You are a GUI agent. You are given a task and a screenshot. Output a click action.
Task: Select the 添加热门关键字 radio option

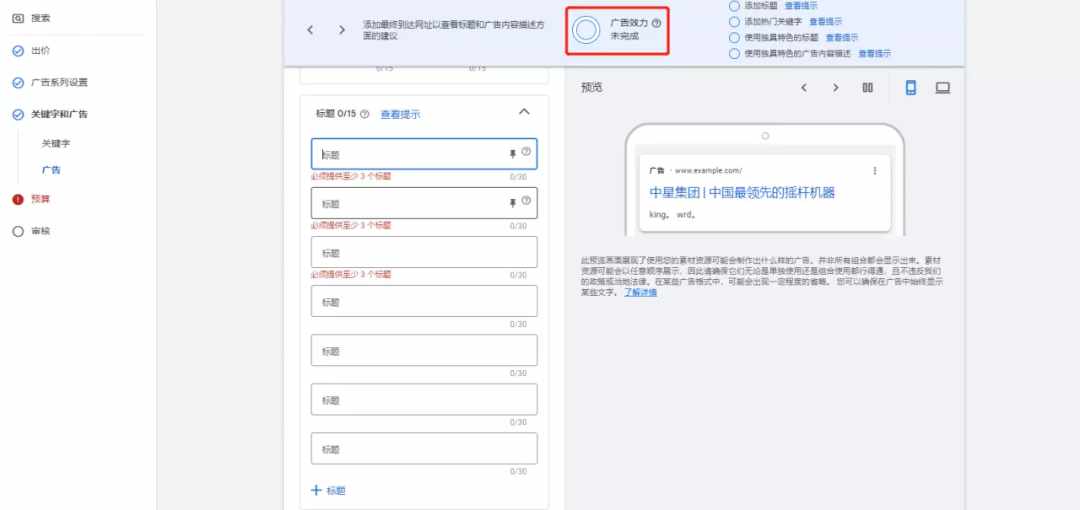pos(735,21)
